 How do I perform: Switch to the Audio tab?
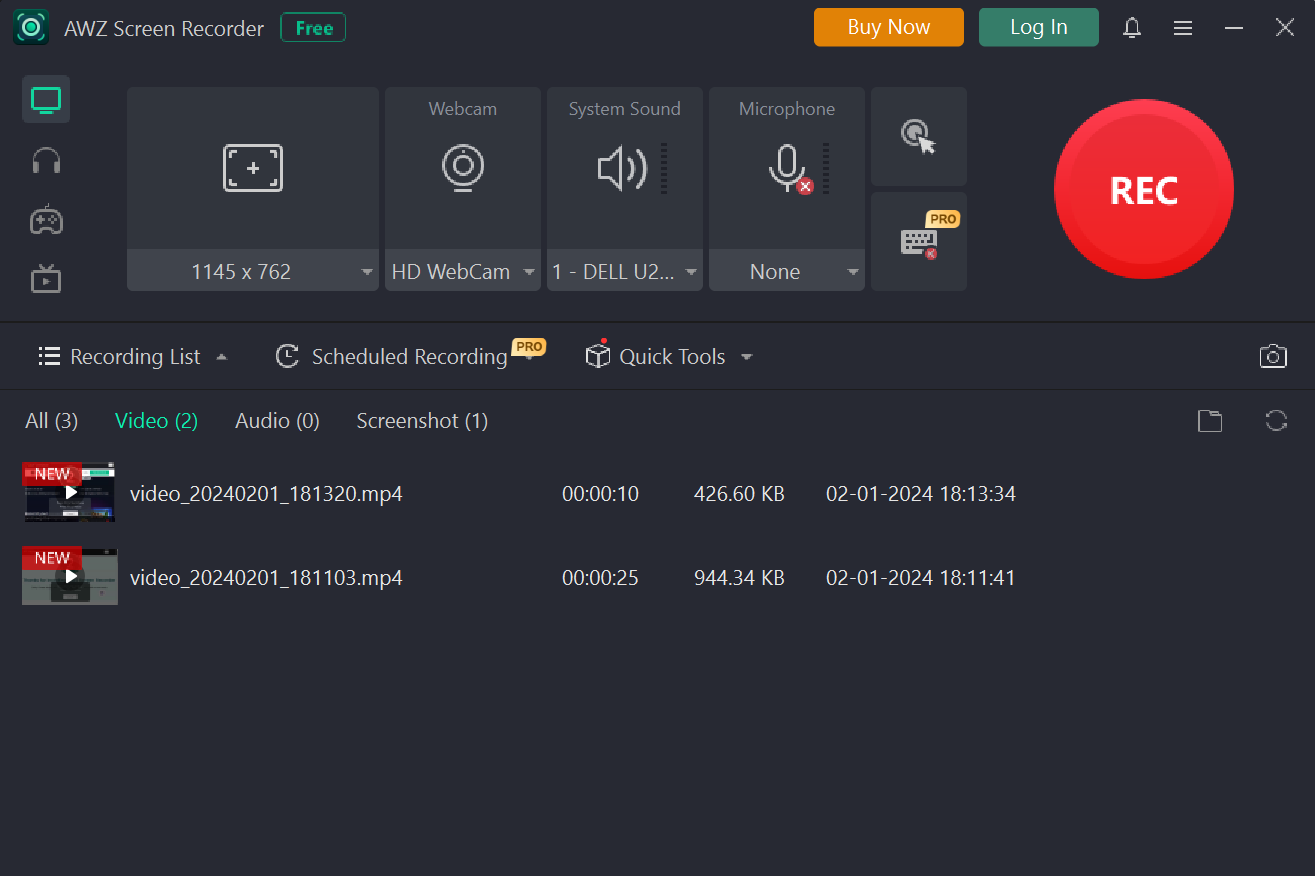277,420
